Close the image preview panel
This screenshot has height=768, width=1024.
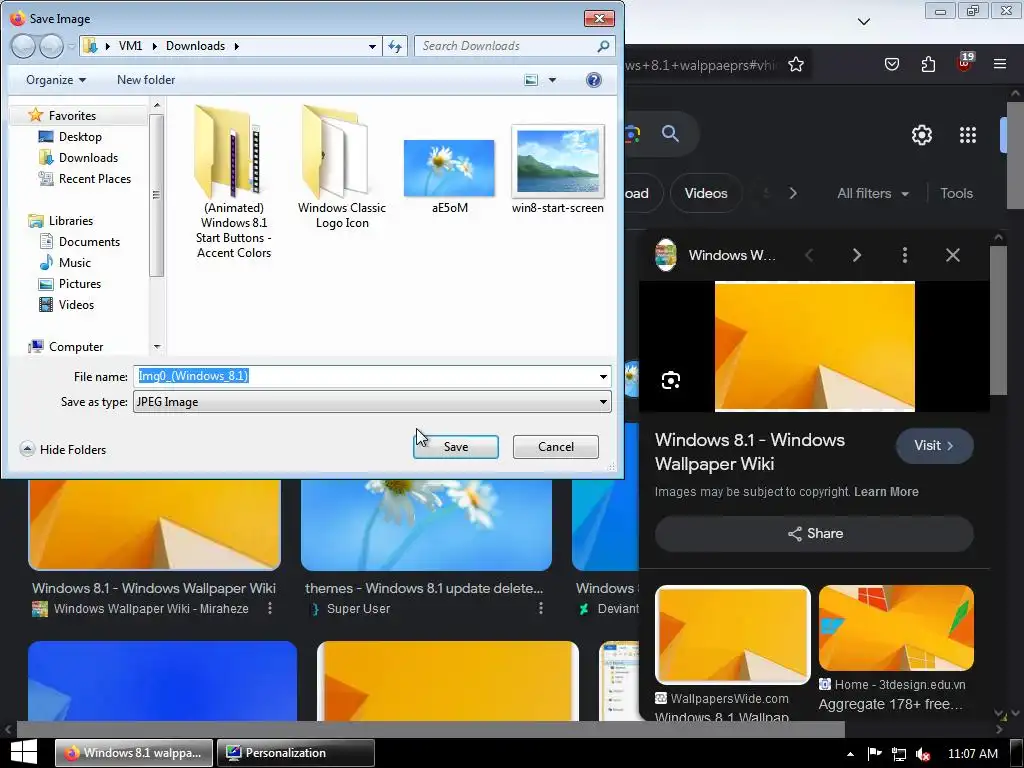coord(953,255)
